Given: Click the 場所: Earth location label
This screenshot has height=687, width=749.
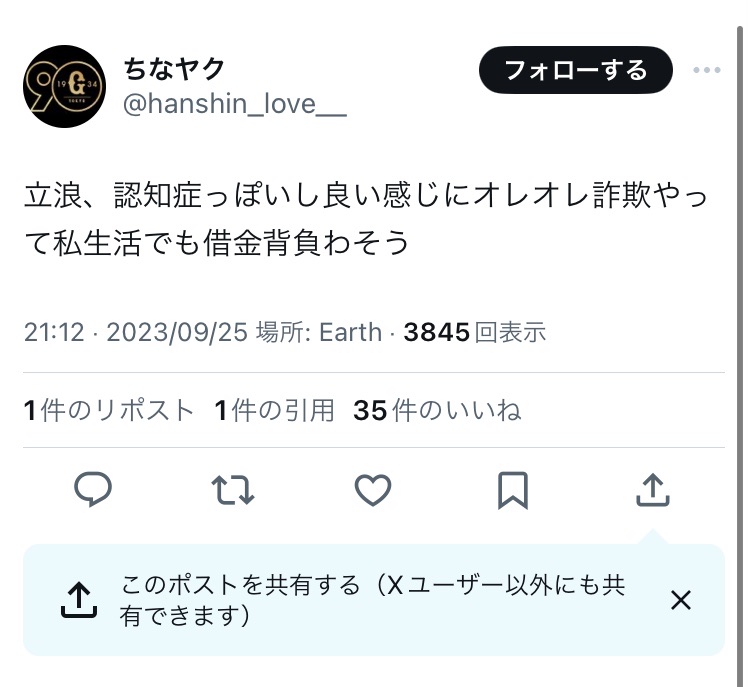Looking at the screenshot, I should pos(319,332).
